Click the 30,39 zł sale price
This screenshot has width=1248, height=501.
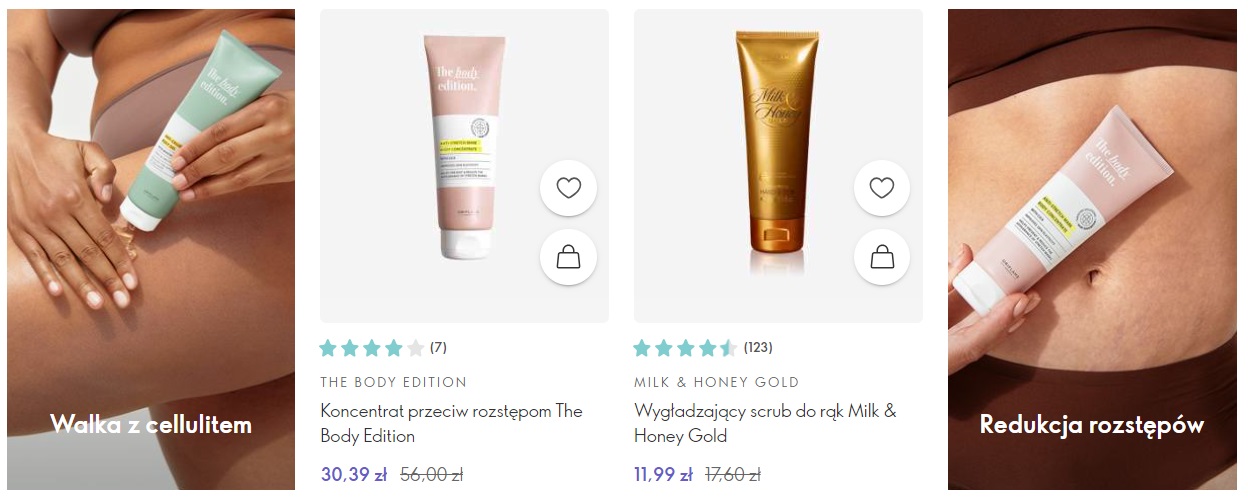[354, 475]
